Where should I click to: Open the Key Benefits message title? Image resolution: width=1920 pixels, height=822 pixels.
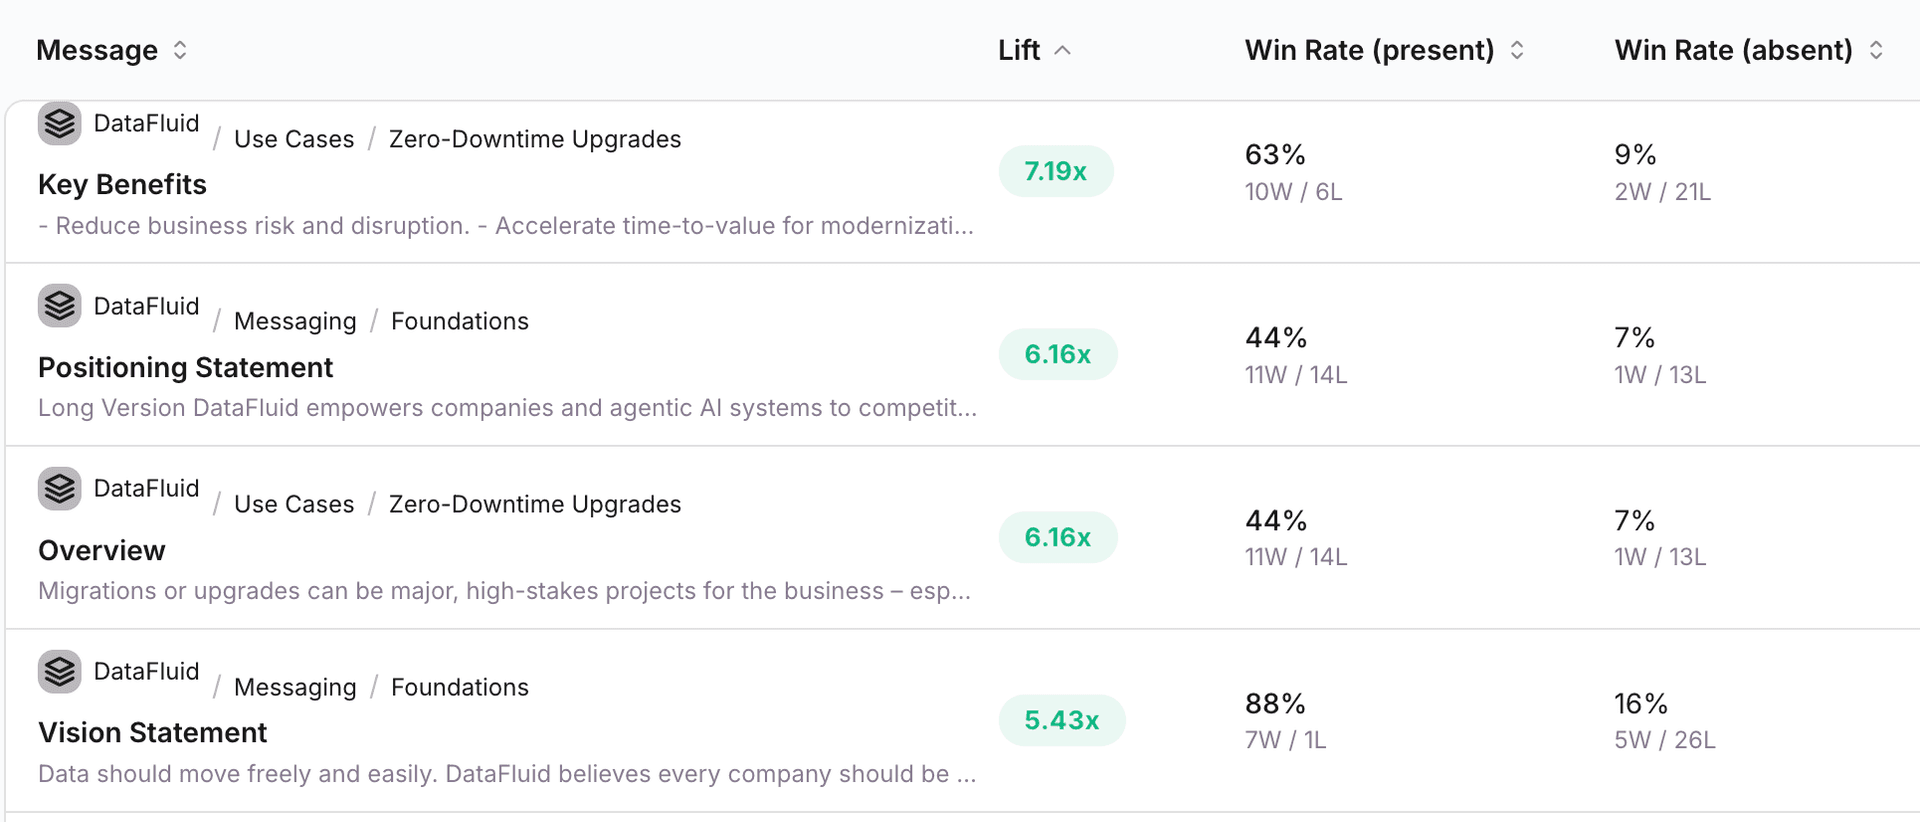[x=122, y=185]
